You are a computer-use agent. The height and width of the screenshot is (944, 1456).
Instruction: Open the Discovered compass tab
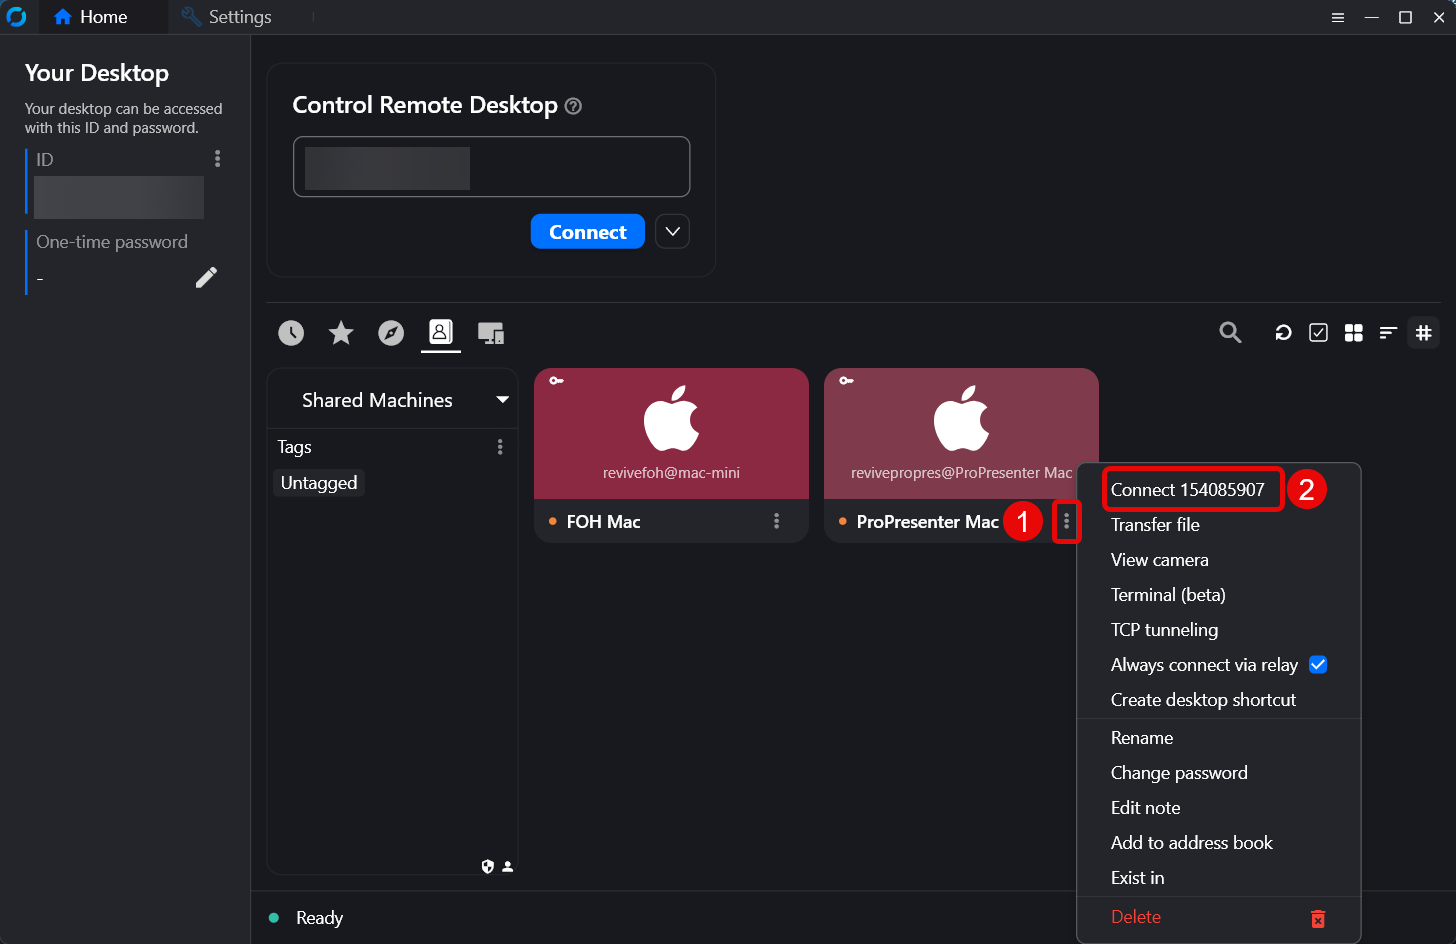pyautogui.click(x=391, y=333)
